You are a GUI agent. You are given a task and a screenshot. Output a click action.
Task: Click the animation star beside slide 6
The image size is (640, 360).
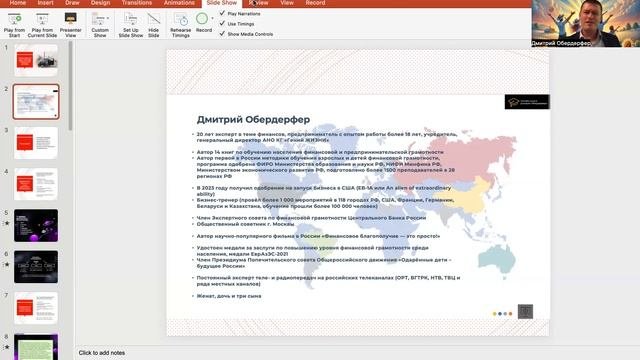coord(7,264)
